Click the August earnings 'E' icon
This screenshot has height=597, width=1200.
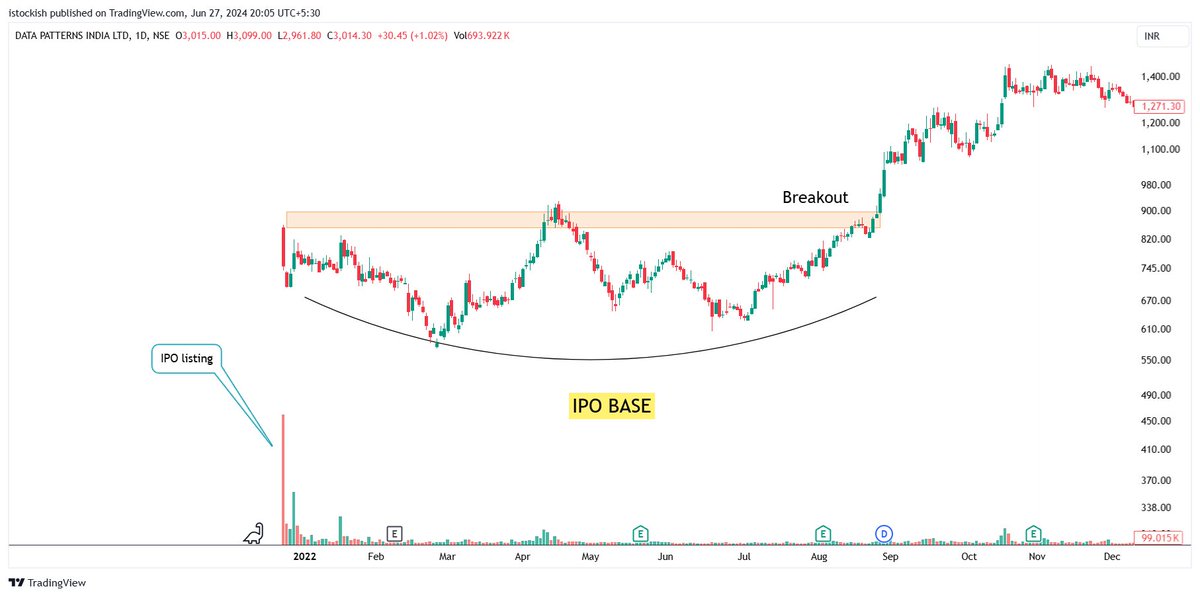click(823, 535)
